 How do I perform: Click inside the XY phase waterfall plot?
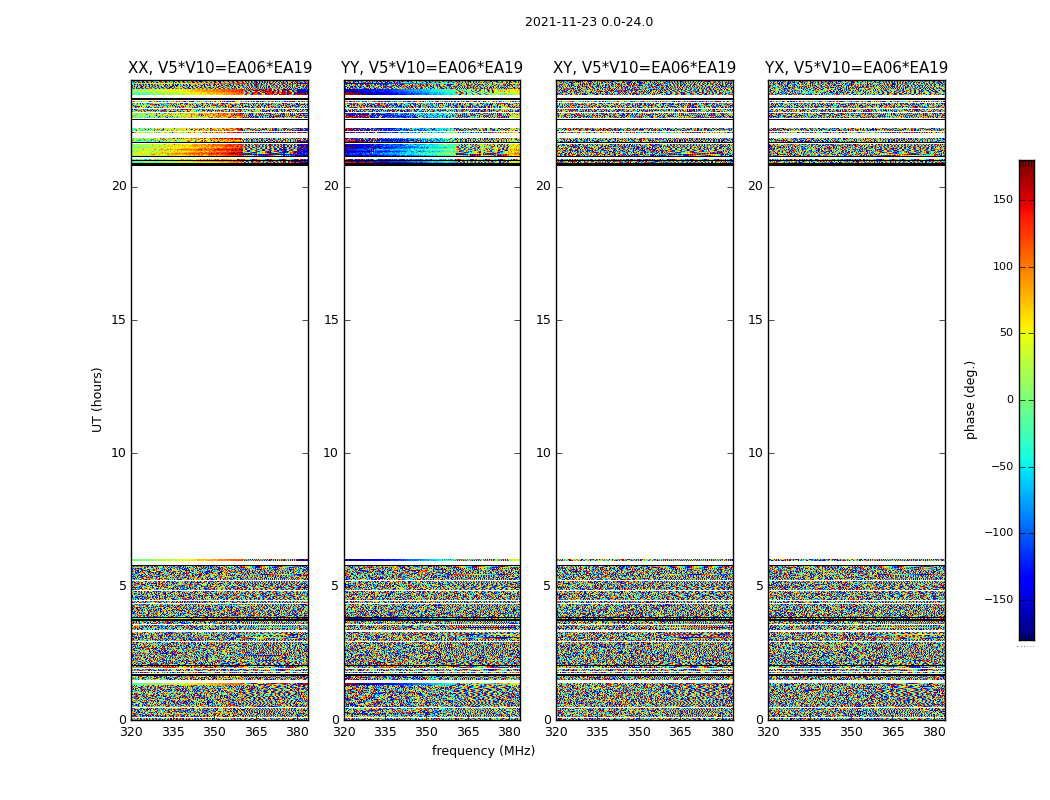[x=644, y=400]
